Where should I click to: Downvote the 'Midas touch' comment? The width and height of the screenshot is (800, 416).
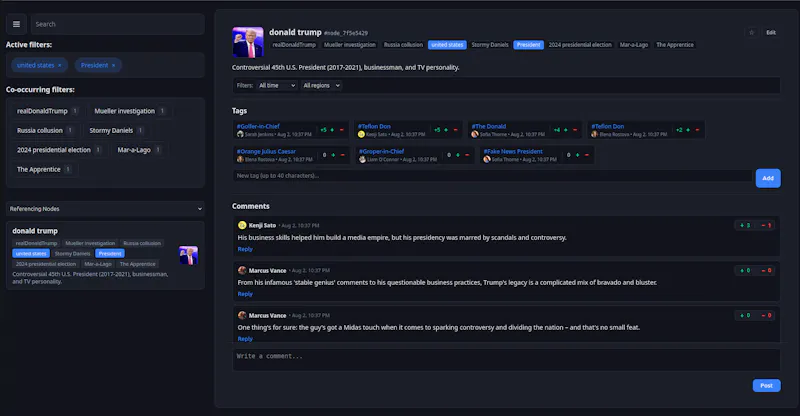coord(766,315)
